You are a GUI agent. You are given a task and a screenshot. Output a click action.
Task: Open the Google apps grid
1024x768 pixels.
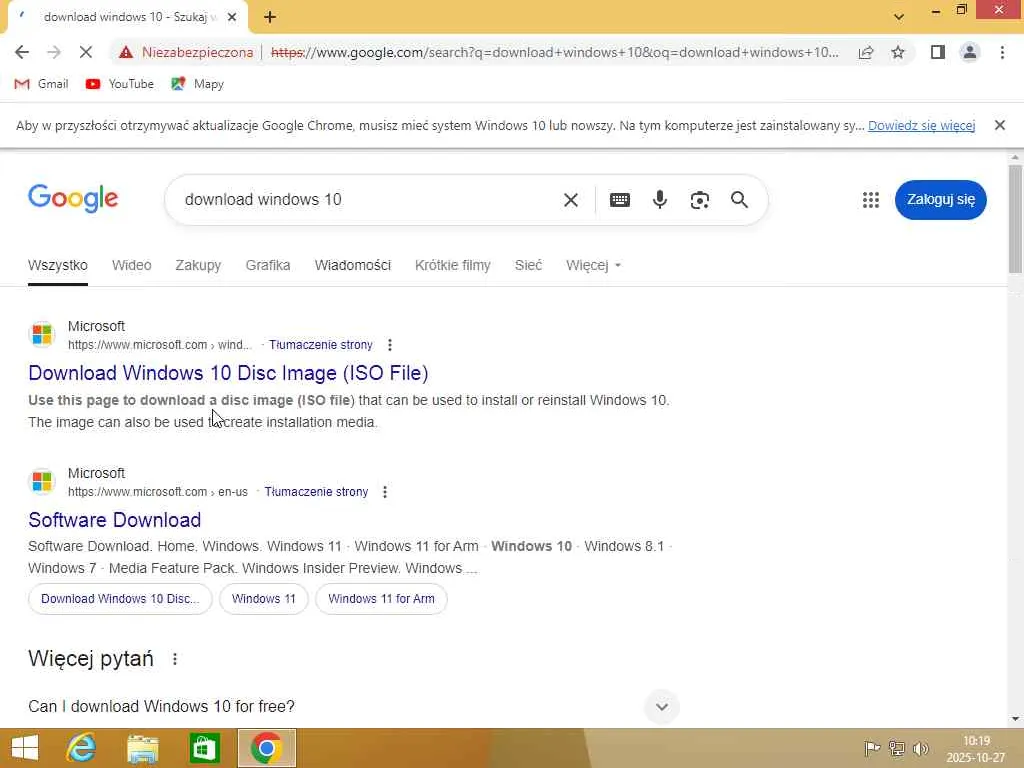[871, 200]
